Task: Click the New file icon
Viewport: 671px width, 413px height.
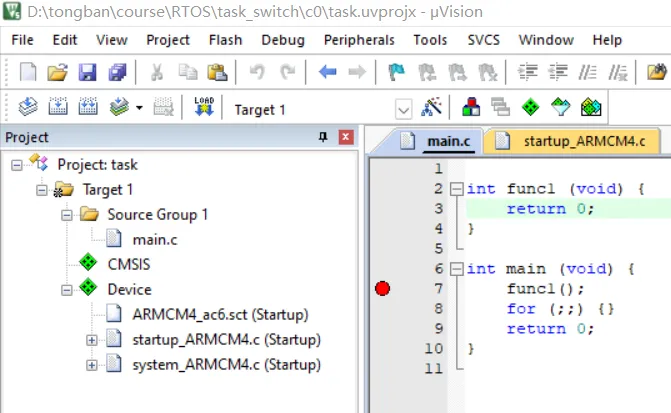Action: [x=28, y=72]
